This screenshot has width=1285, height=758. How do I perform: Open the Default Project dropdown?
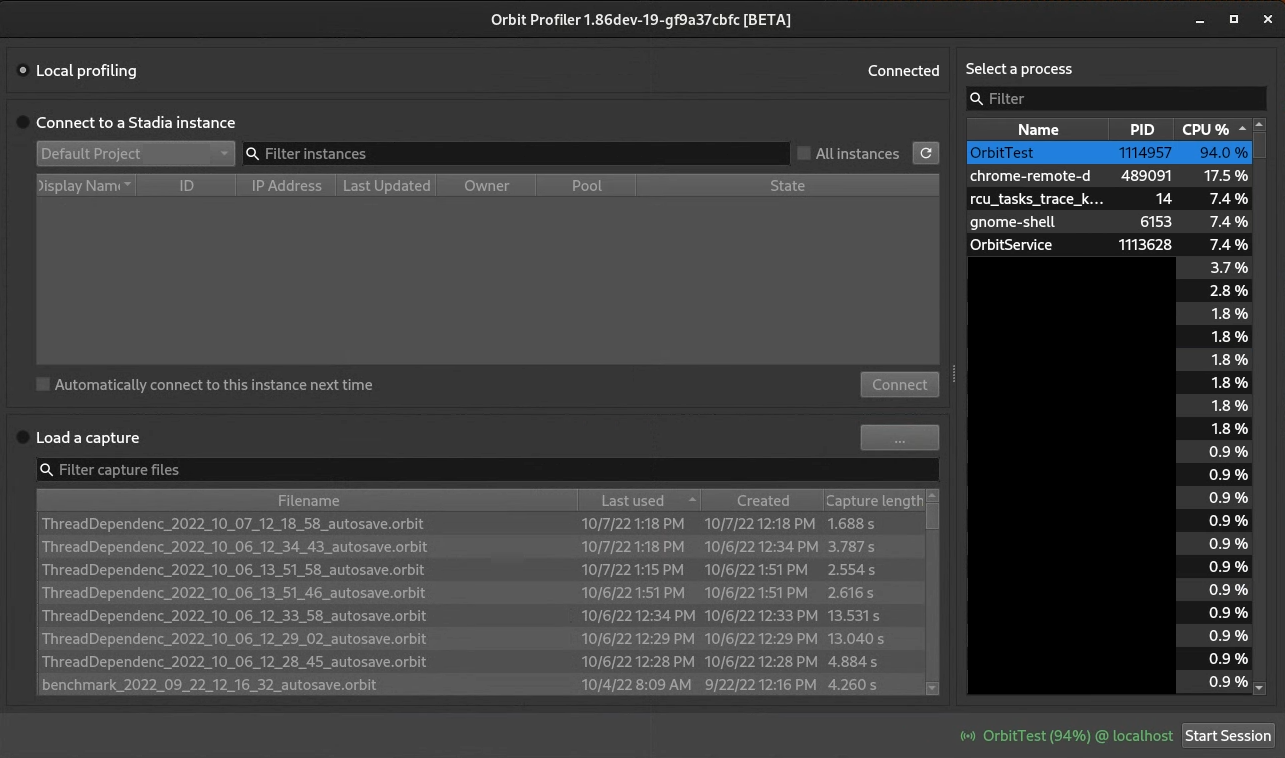point(136,154)
